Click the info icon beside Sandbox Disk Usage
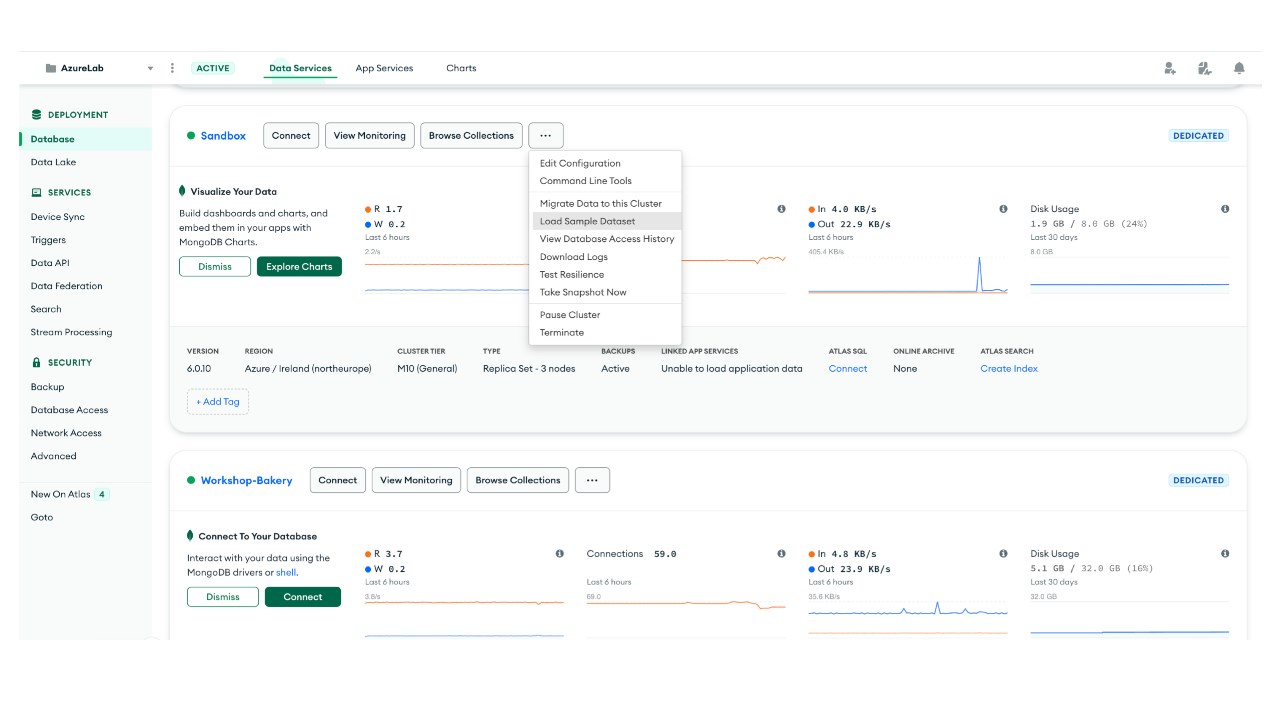This screenshot has width=1280, height=720. [x=1225, y=209]
